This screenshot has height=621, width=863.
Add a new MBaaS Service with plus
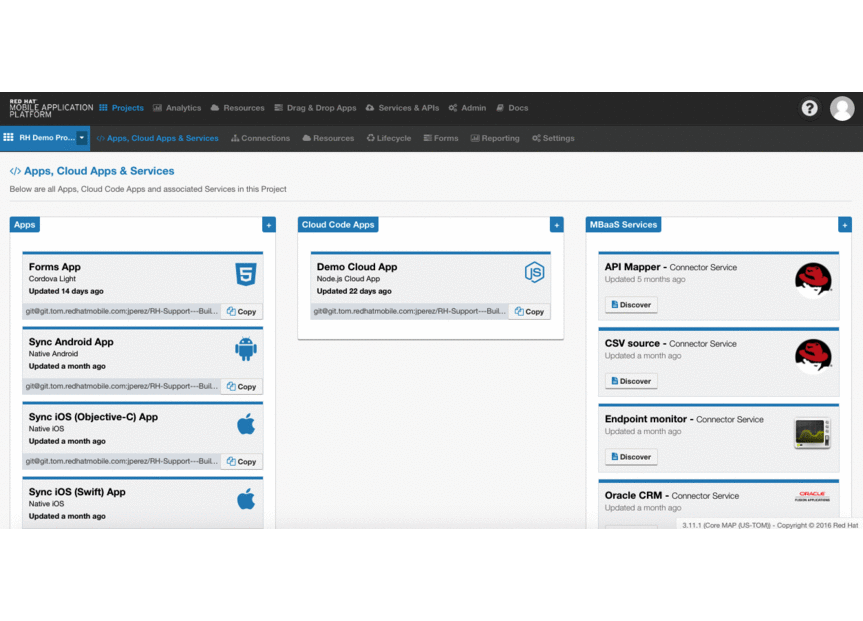(x=845, y=225)
